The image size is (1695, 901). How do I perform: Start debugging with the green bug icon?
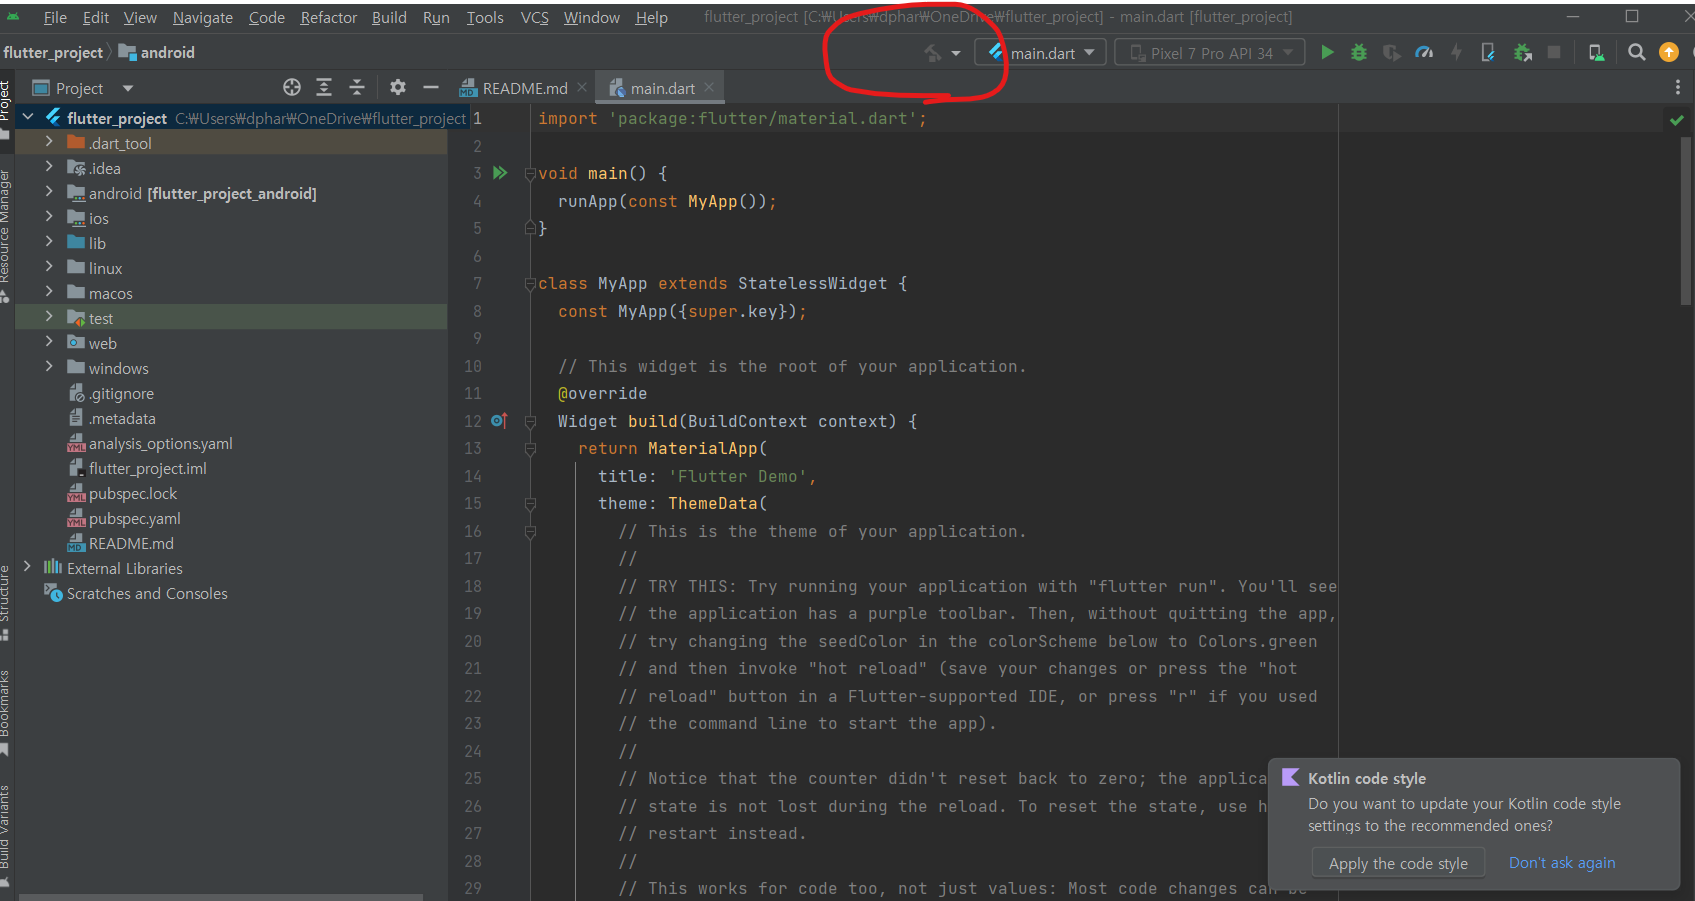pyautogui.click(x=1359, y=53)
